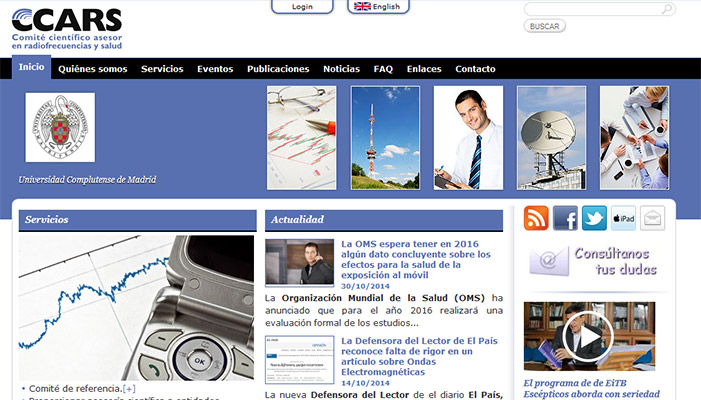Screen dimensions: 701x400
Task: Open Defensora del Lector El País headline
Action: [419, 356]
